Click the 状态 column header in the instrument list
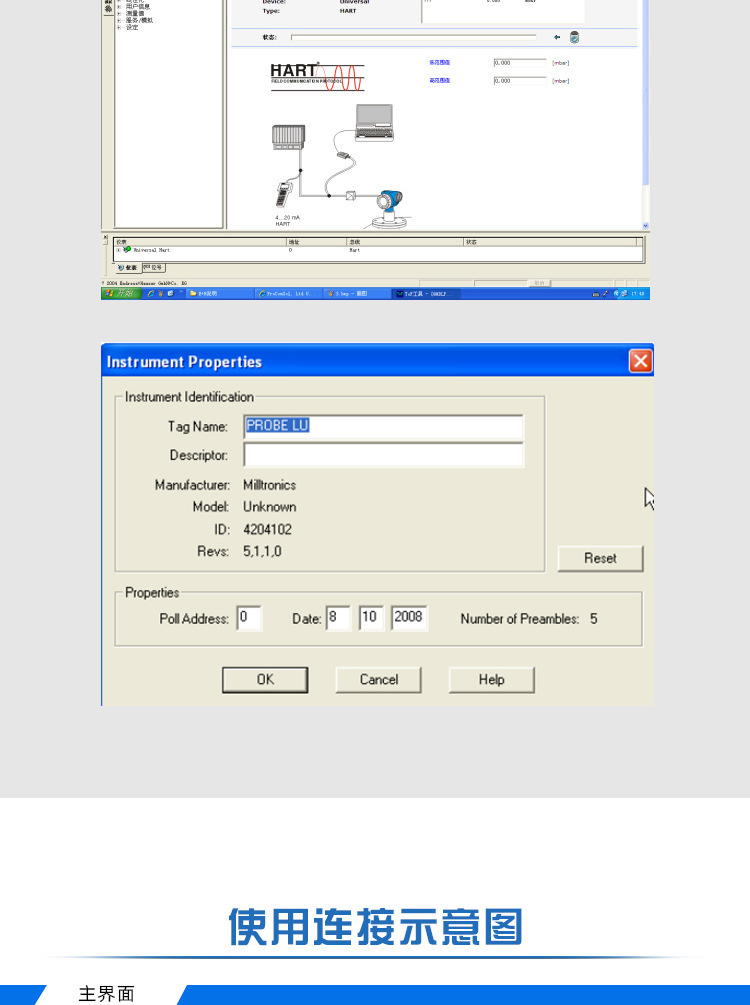 tap(551, 242)
